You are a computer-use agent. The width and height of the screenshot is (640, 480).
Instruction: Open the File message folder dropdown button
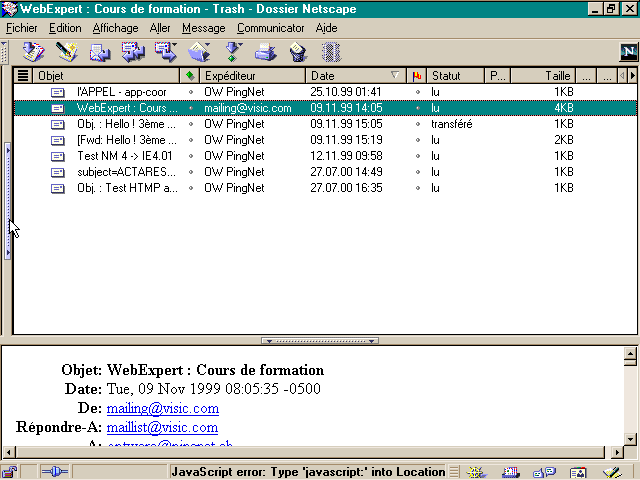pyautogui.click(x=199, y=52)
